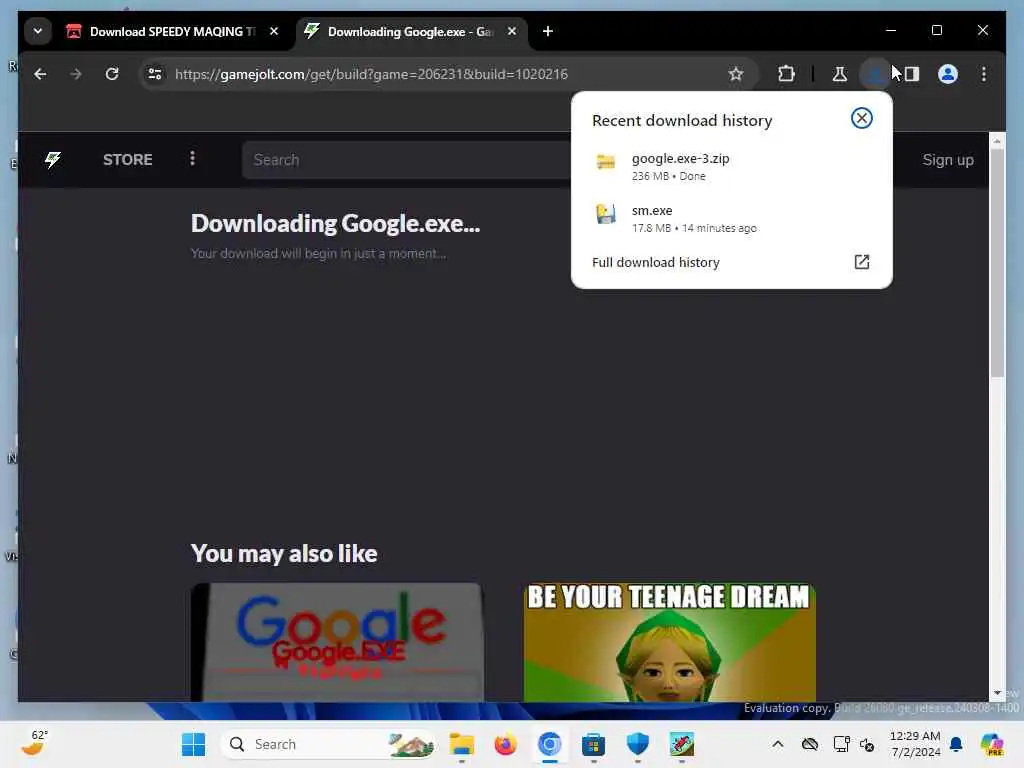
Task: Click the taskbar Search box
Action: coord(328,744)
